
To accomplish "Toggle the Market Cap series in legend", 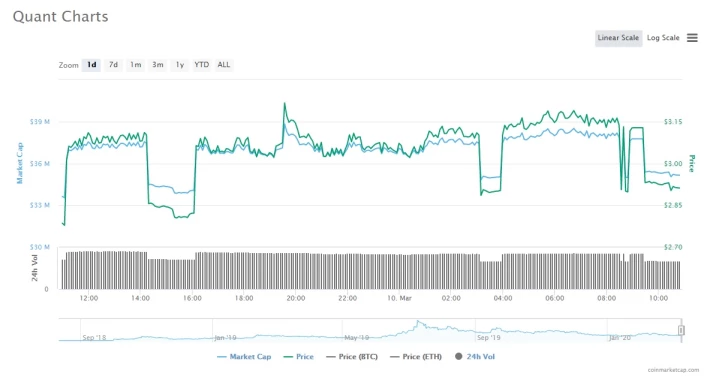I will point(244,357).
